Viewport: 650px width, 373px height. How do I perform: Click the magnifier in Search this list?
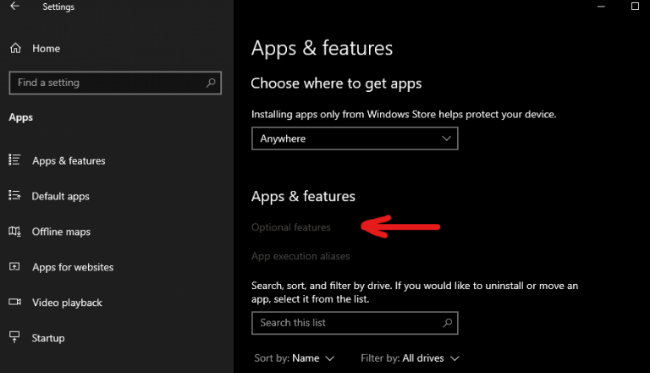point(447,322)
